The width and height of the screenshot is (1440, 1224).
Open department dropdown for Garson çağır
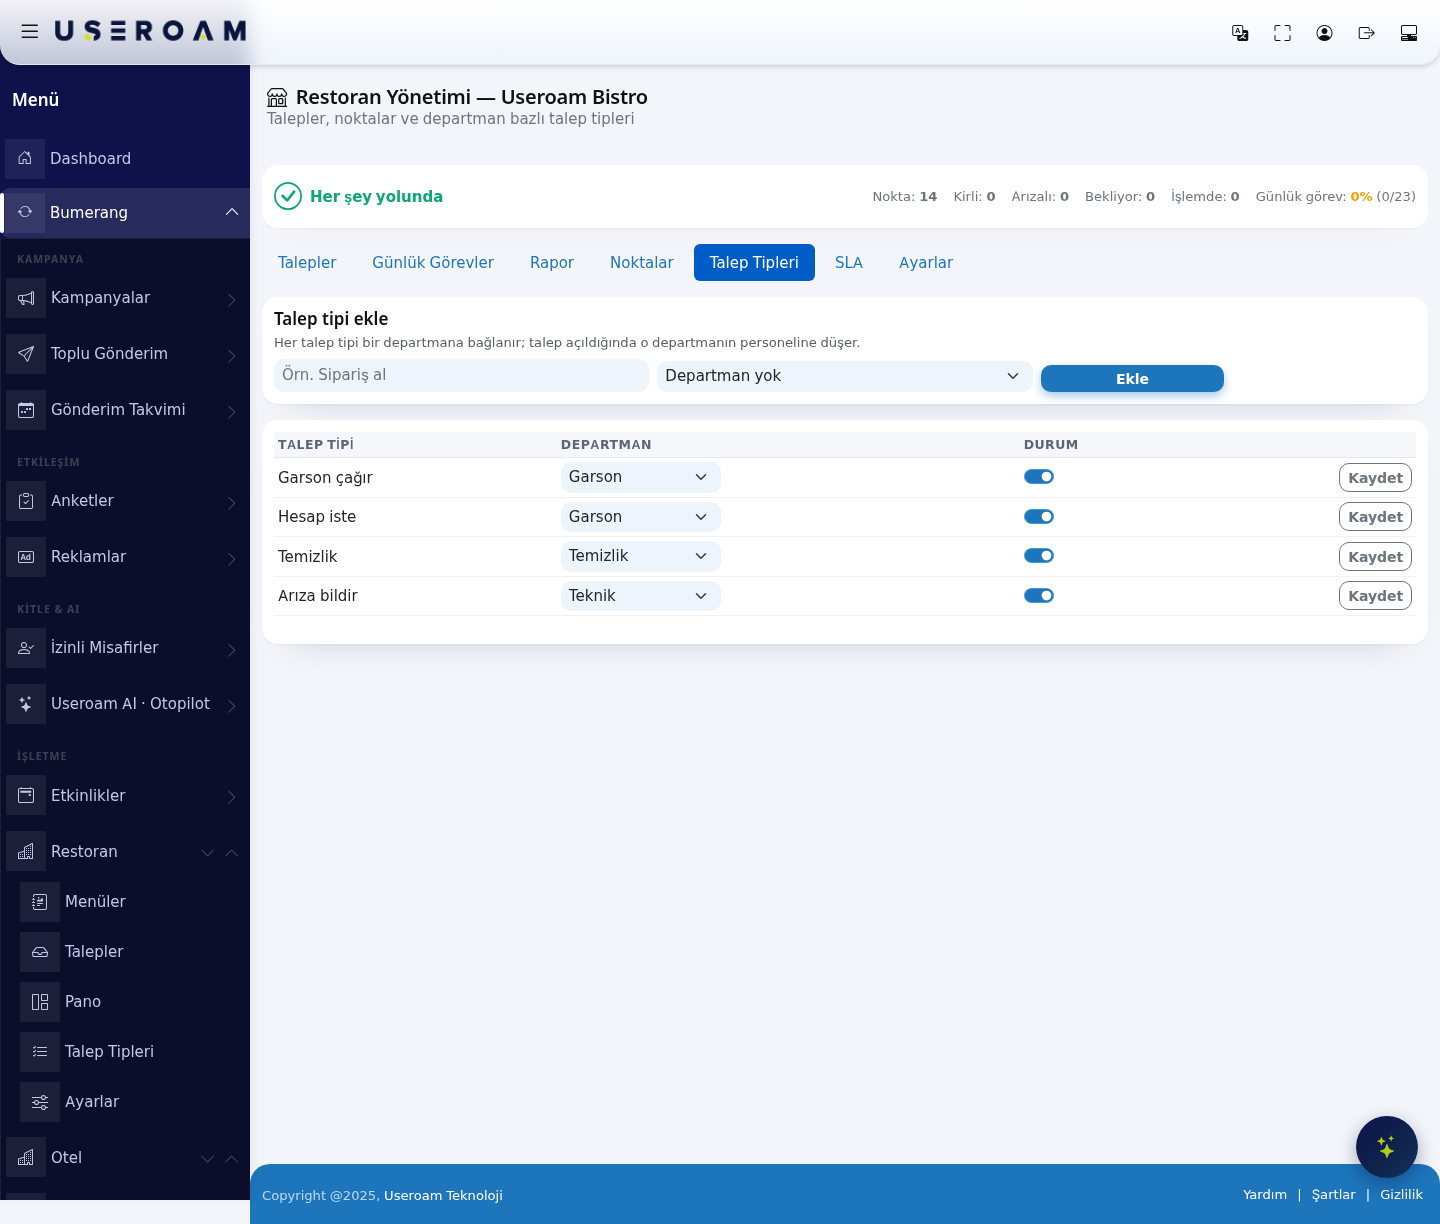point(641,477)
